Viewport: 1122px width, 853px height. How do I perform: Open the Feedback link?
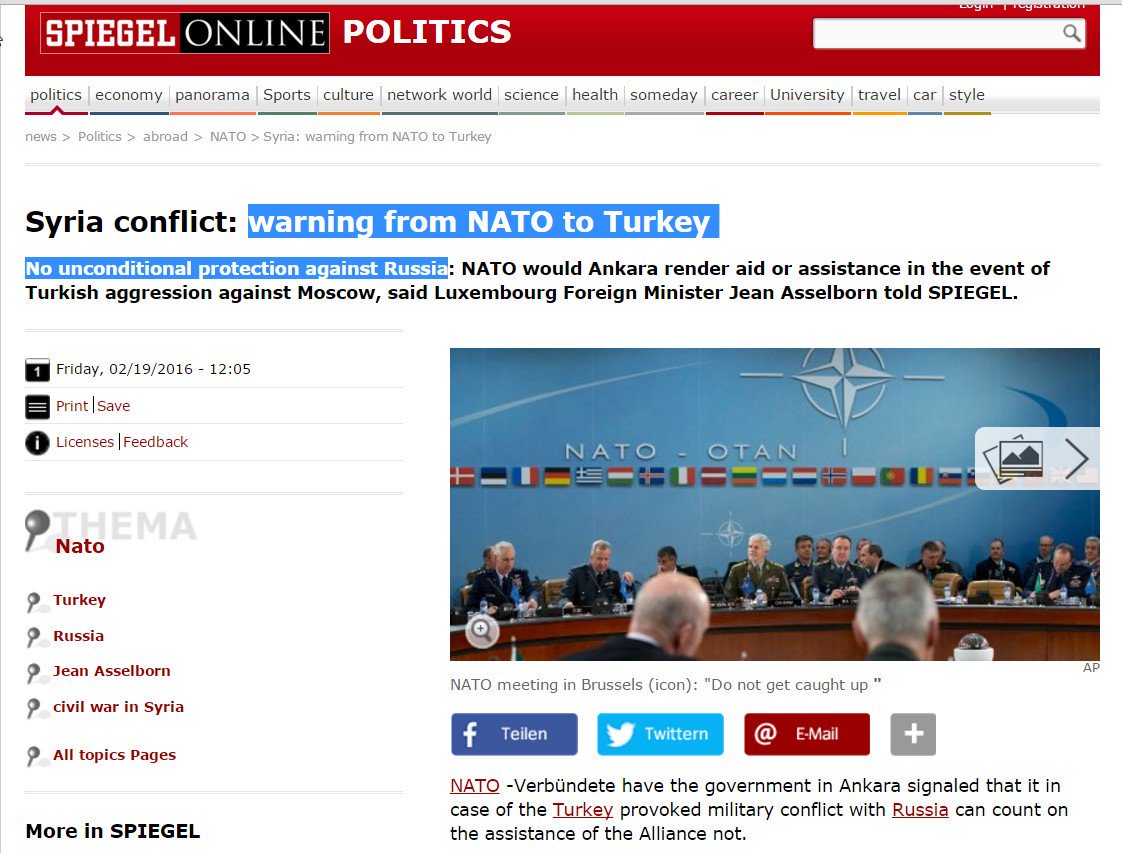click(x=155, y=442)
